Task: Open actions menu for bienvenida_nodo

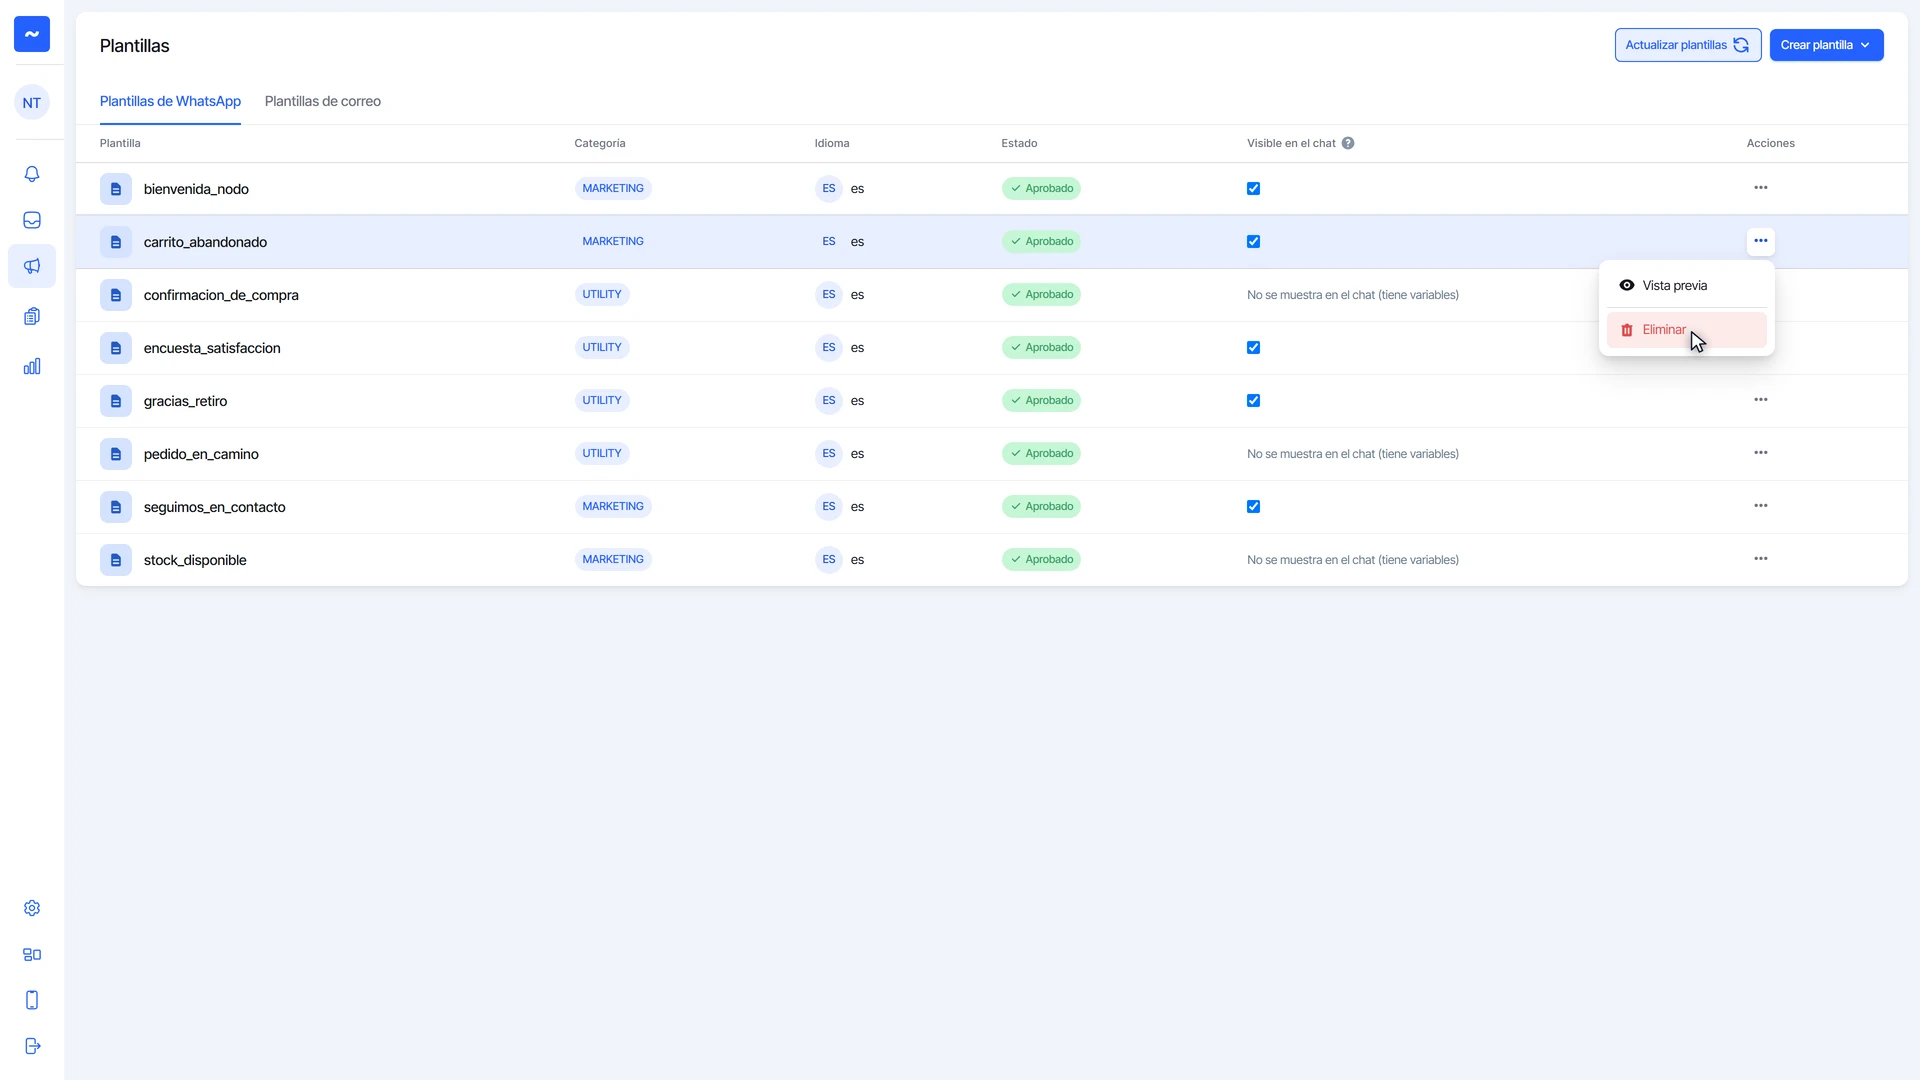Action: click(x=1760, y=188)
